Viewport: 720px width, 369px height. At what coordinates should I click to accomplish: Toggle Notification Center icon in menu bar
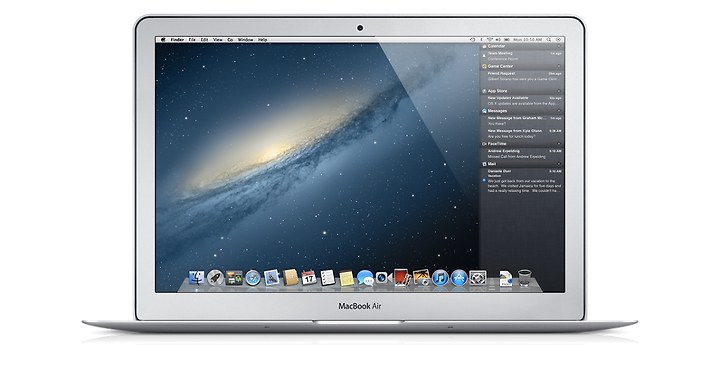pos(558,40)
